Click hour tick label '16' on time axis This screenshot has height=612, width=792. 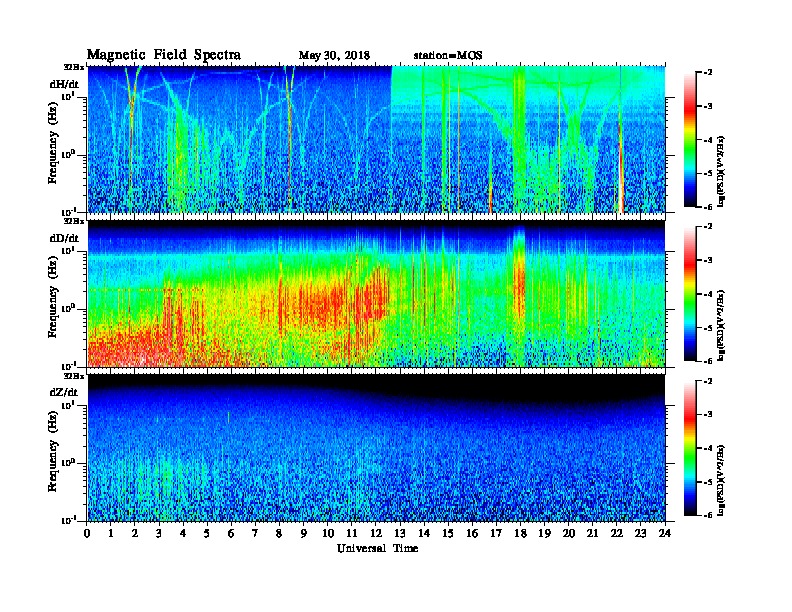pyautogui.click(x=472, y=533)
